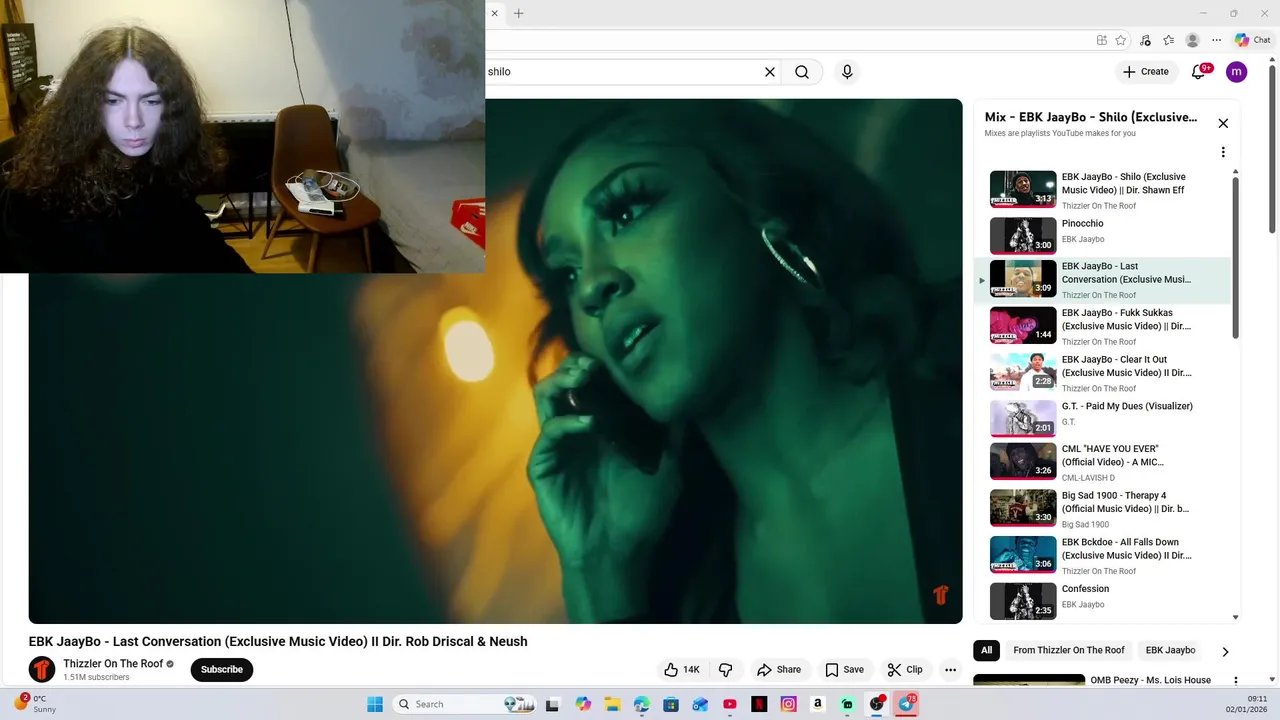Open the split screen apps icon in address bar
Screen dimensions: 1280x720
click(x=1101, y=40)
